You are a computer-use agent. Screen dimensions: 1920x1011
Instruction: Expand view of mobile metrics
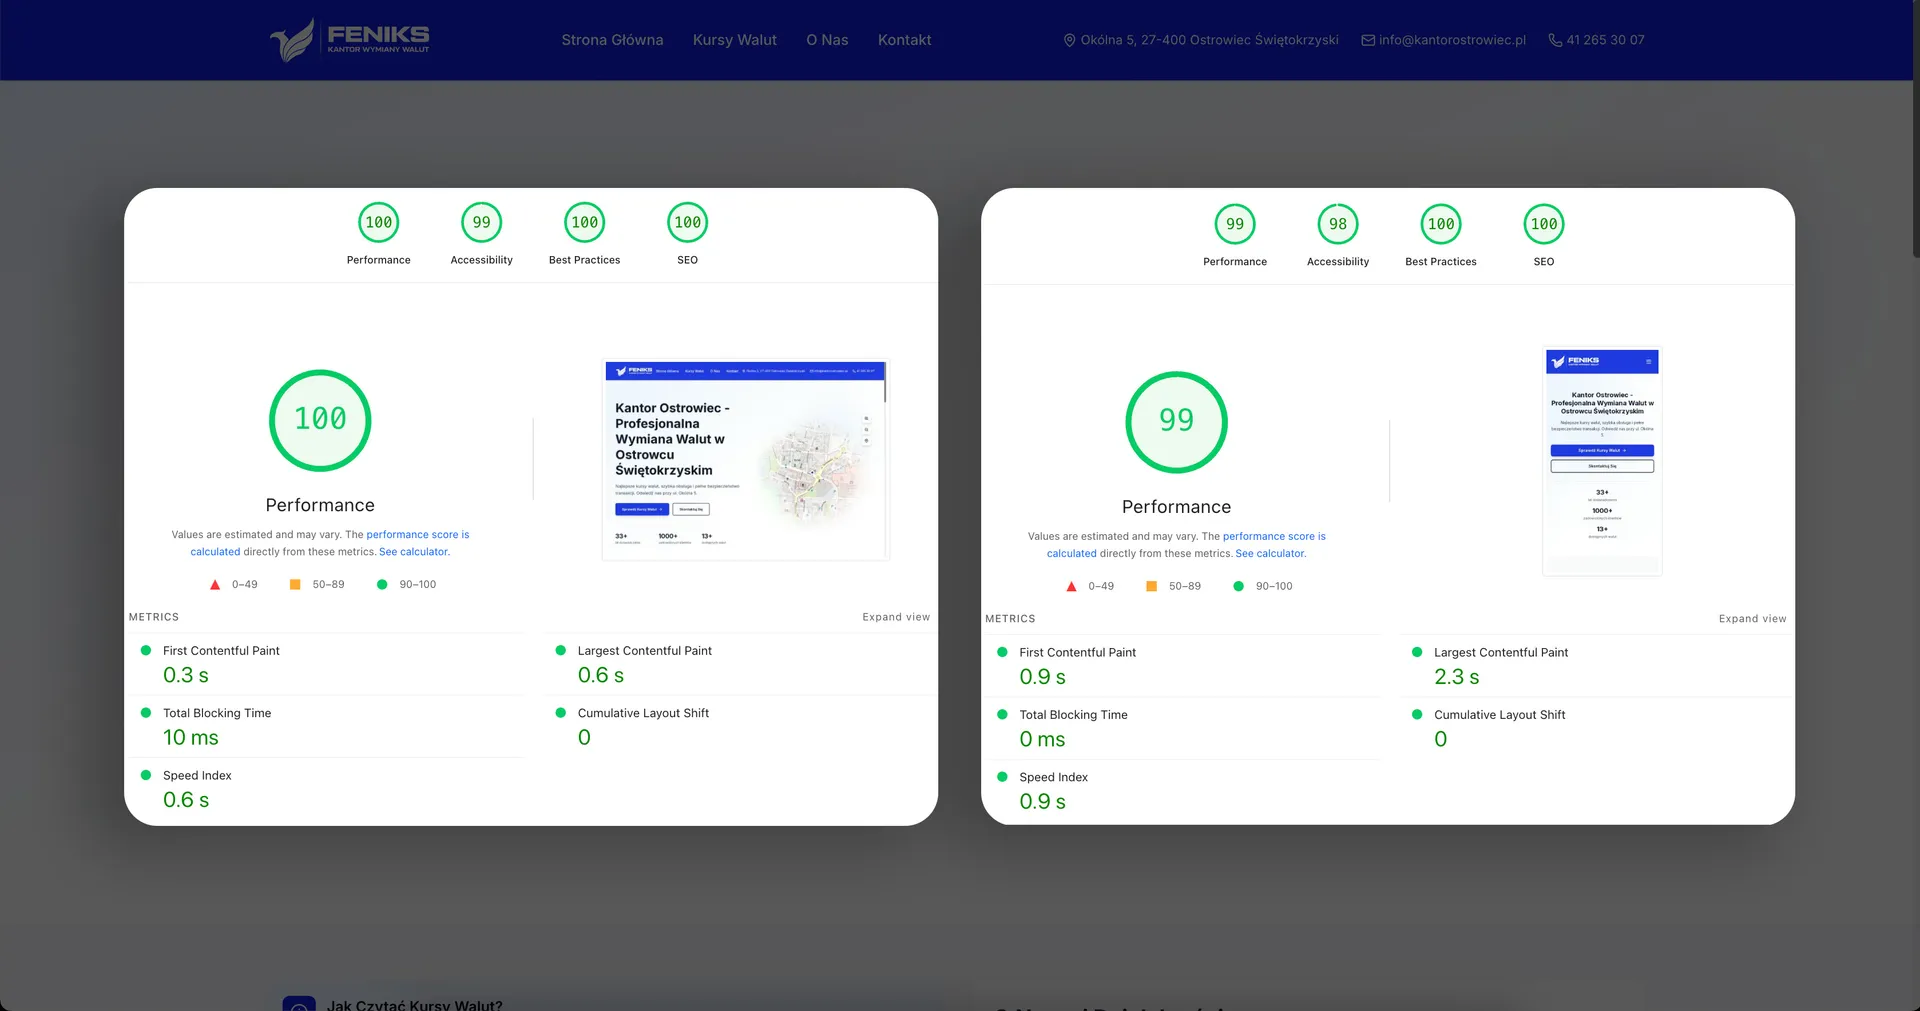pyautogui.click(x=1752, y=619)
